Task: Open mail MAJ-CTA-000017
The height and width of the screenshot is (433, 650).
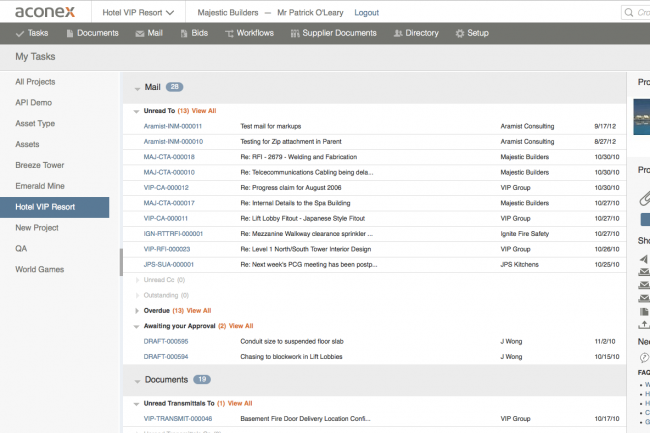Action: [169, 203]
